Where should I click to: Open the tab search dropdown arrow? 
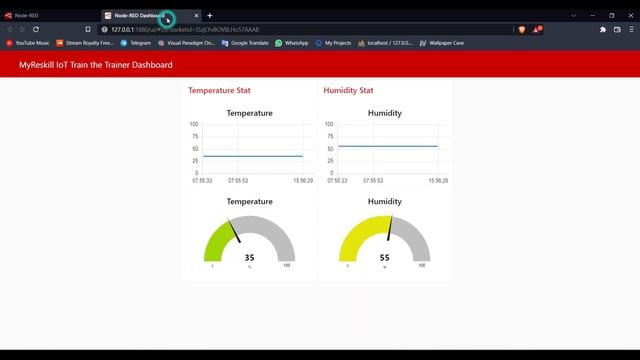pyautogui.click(x=573, y=16)
